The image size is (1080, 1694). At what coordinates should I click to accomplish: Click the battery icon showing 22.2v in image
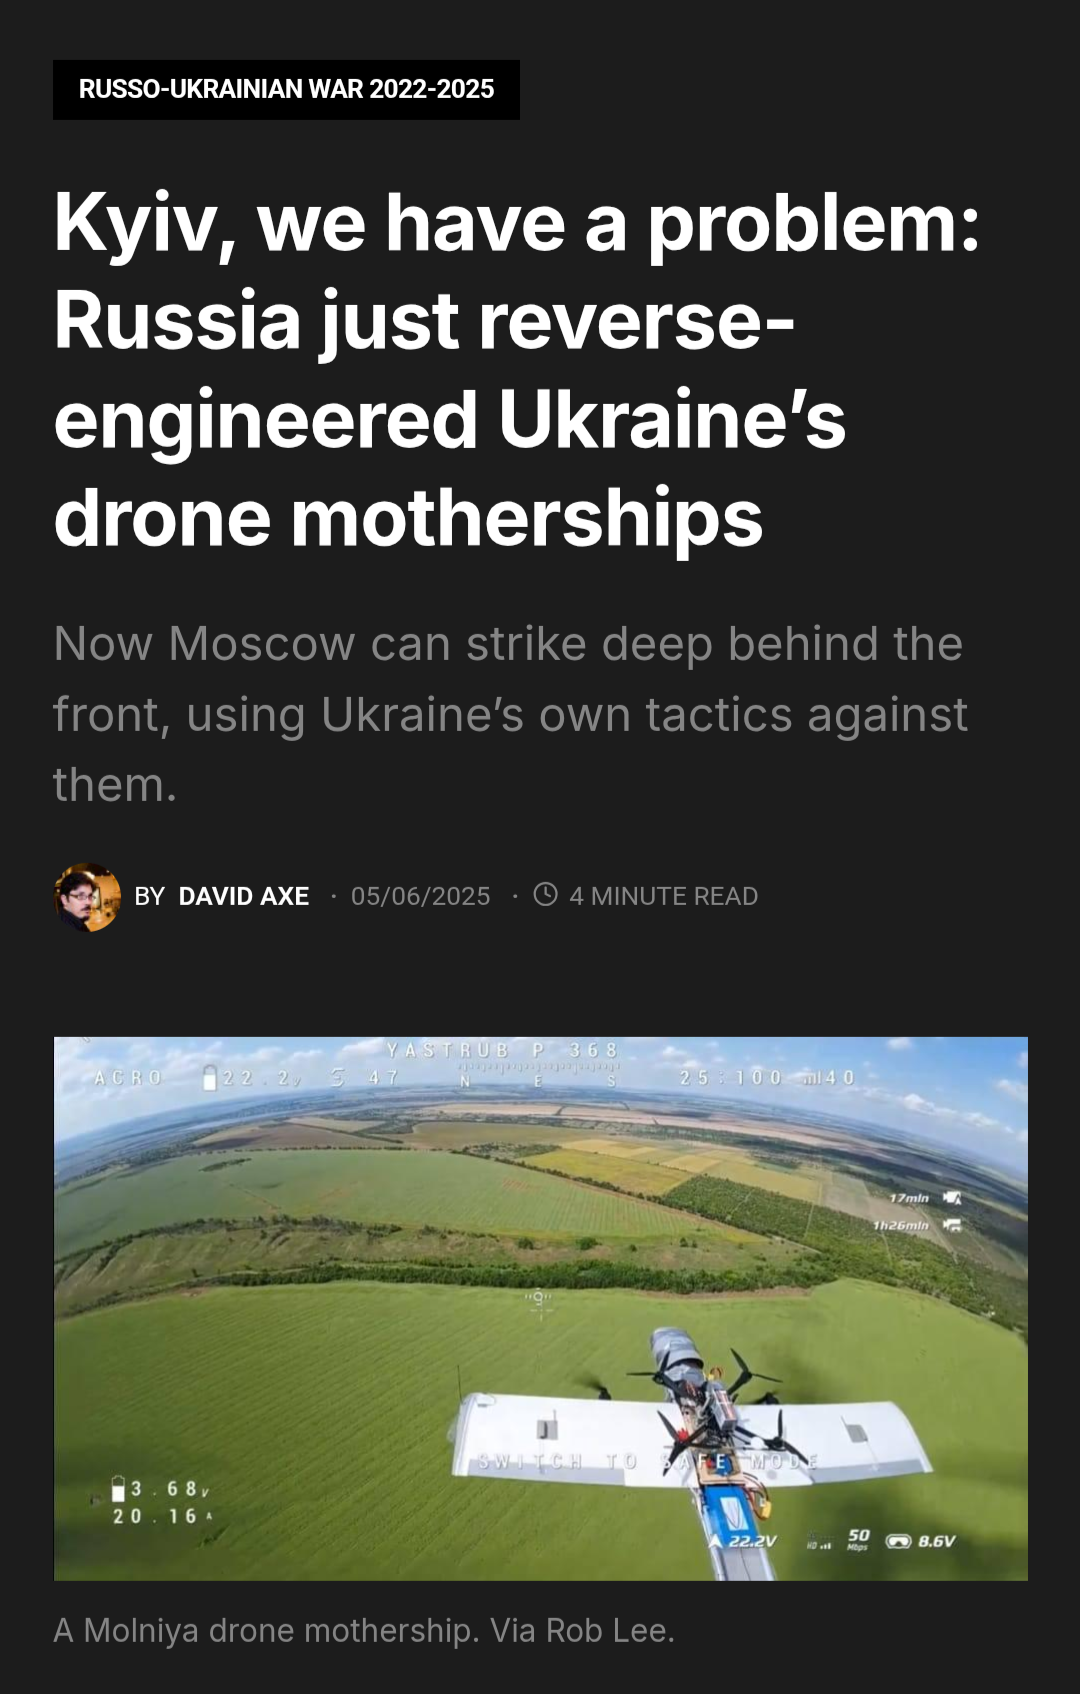210,1077
